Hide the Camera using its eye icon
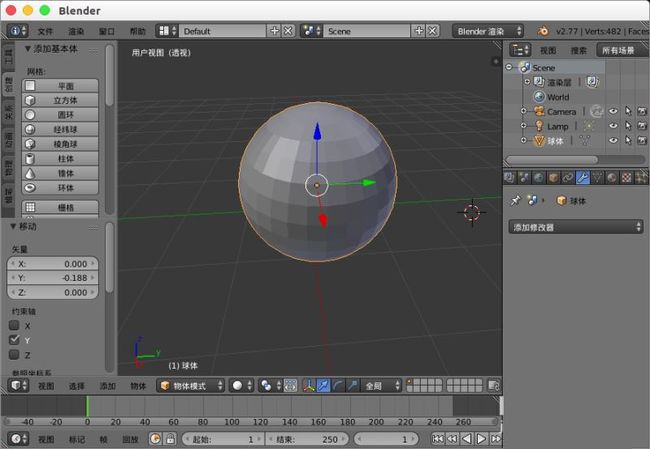The height and width of the screenshot is (449, 650). click(x=613, y=111)
